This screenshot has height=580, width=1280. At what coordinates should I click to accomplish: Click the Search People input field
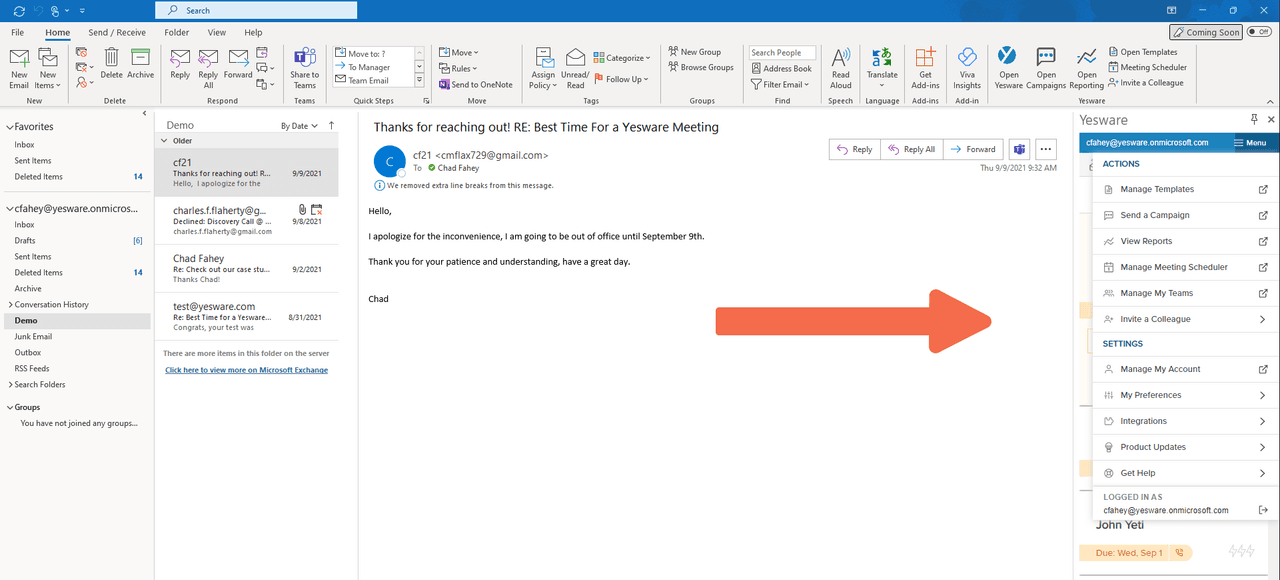pos(782,53)
